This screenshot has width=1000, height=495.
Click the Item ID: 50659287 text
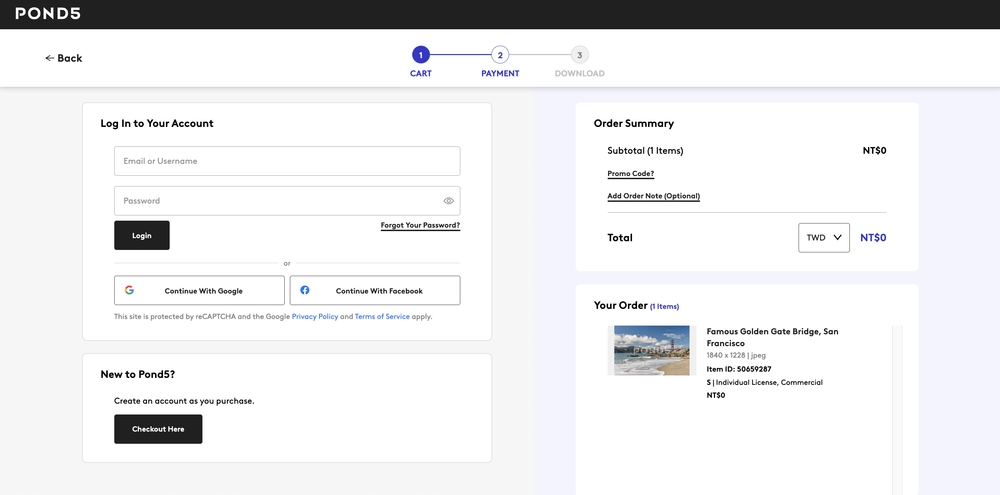[739, 369]
